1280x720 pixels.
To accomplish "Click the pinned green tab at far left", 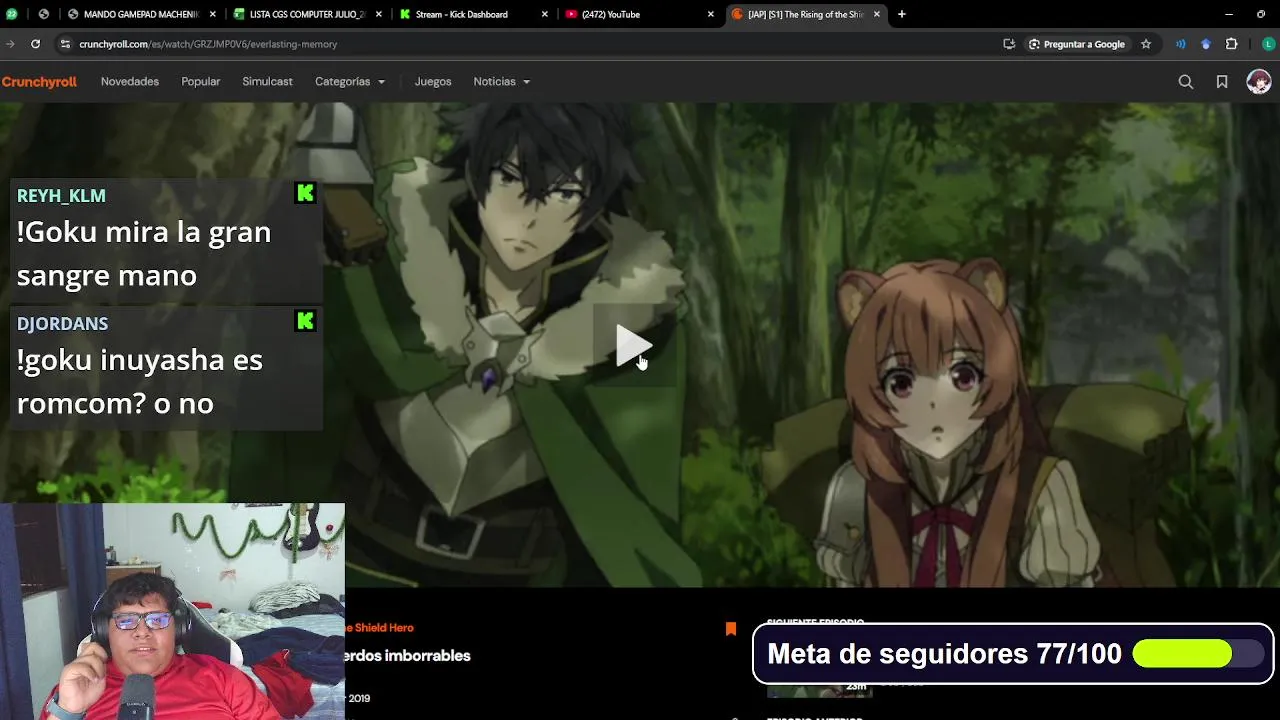I will 11,14.
